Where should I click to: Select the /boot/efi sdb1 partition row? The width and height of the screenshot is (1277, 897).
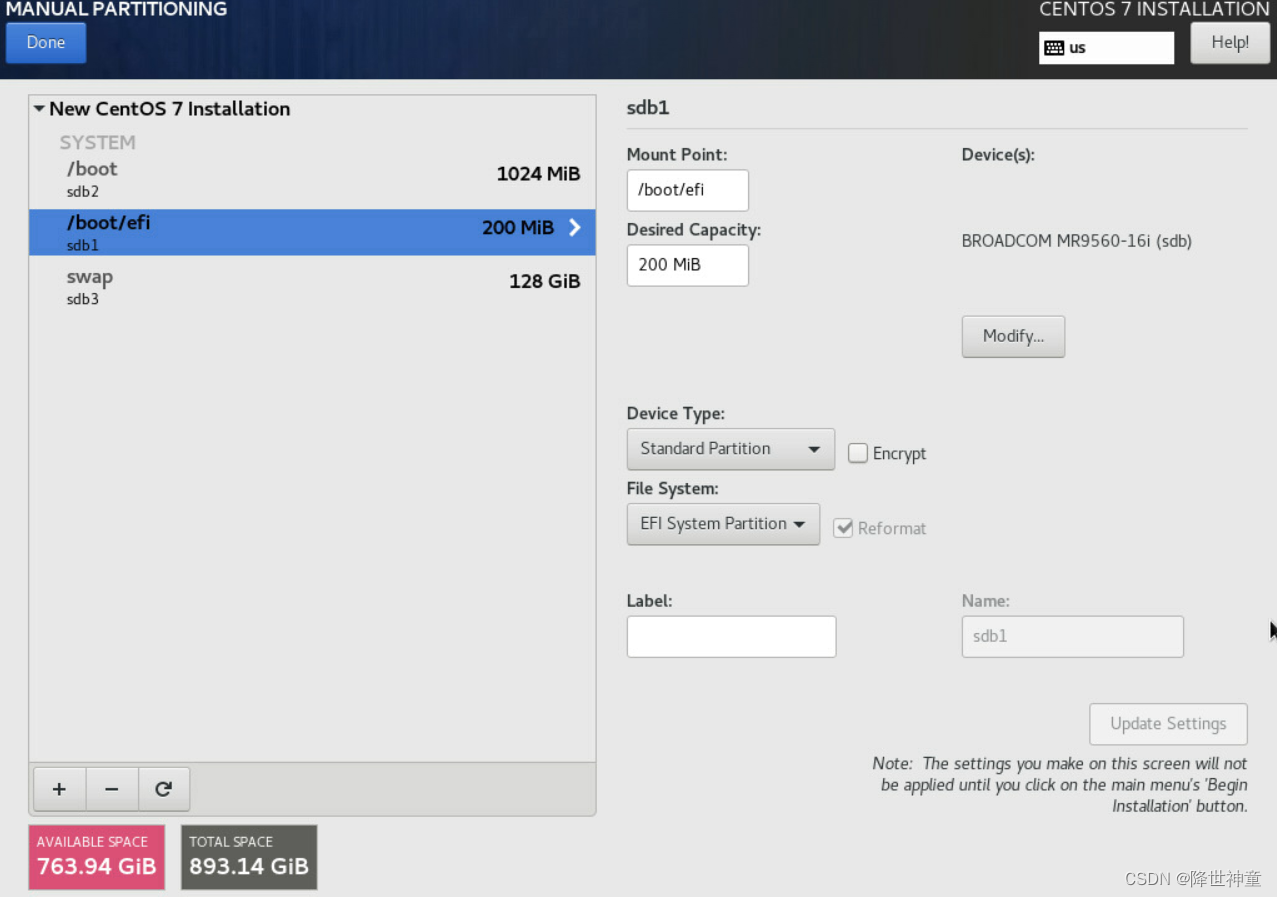(312, 232)
